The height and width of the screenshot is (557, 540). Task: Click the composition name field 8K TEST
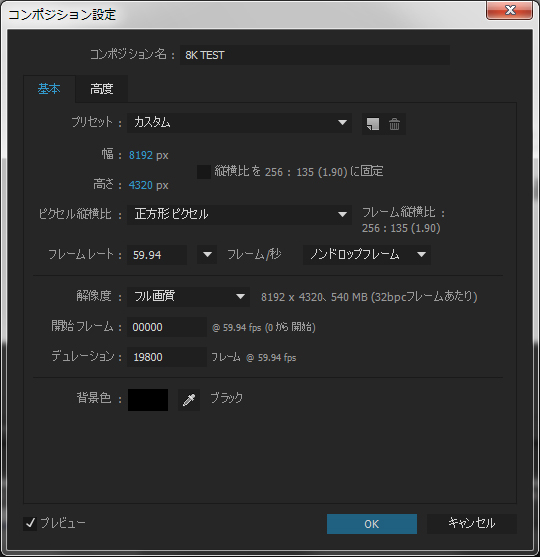pos(315,55)
